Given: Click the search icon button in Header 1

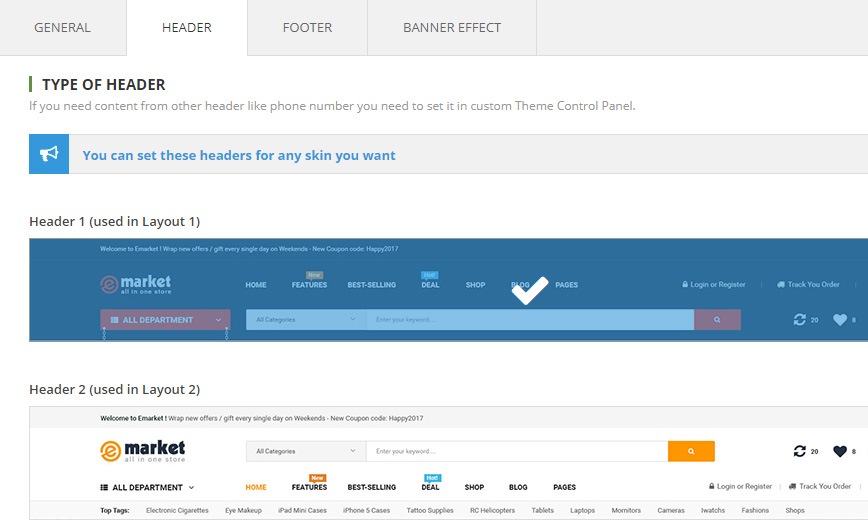Looking at the screenshot, I should click(717, 319).
